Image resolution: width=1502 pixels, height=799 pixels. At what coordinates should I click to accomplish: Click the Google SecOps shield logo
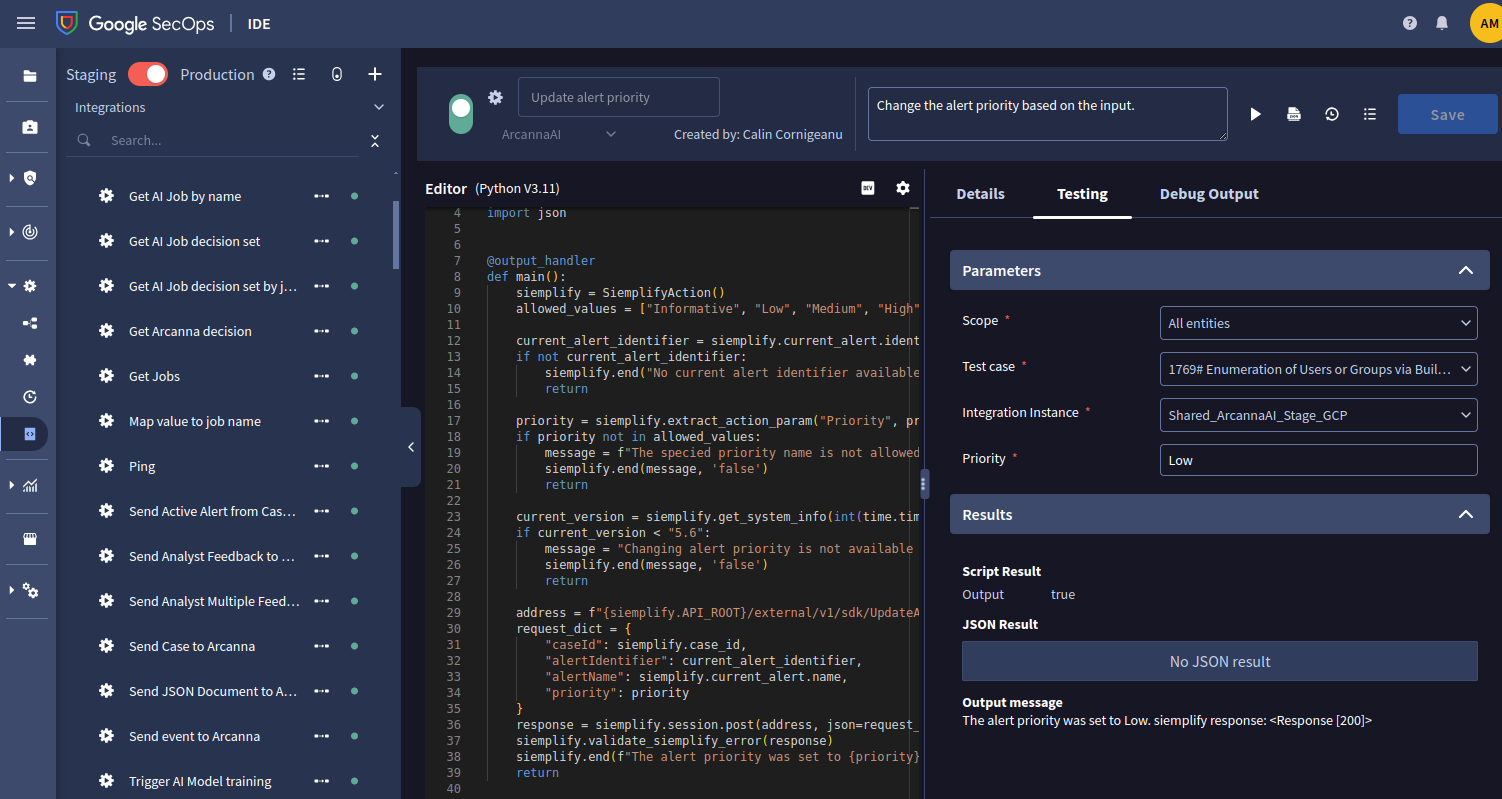tap(67, 23)
